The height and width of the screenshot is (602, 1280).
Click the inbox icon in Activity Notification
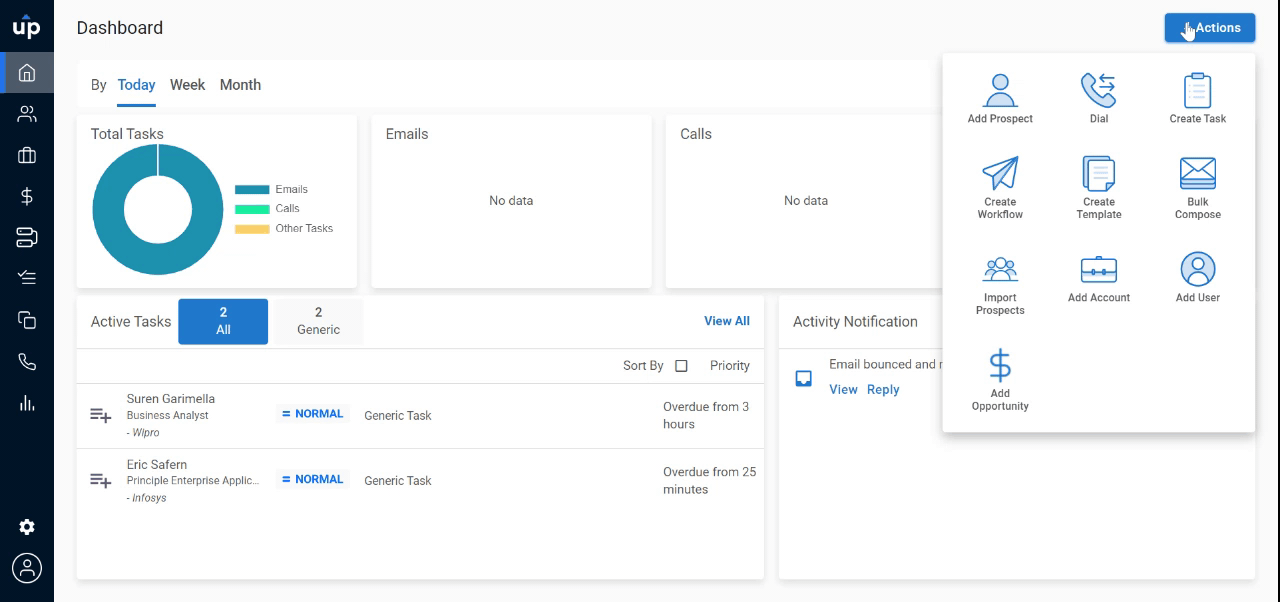[x=803, y=379]
